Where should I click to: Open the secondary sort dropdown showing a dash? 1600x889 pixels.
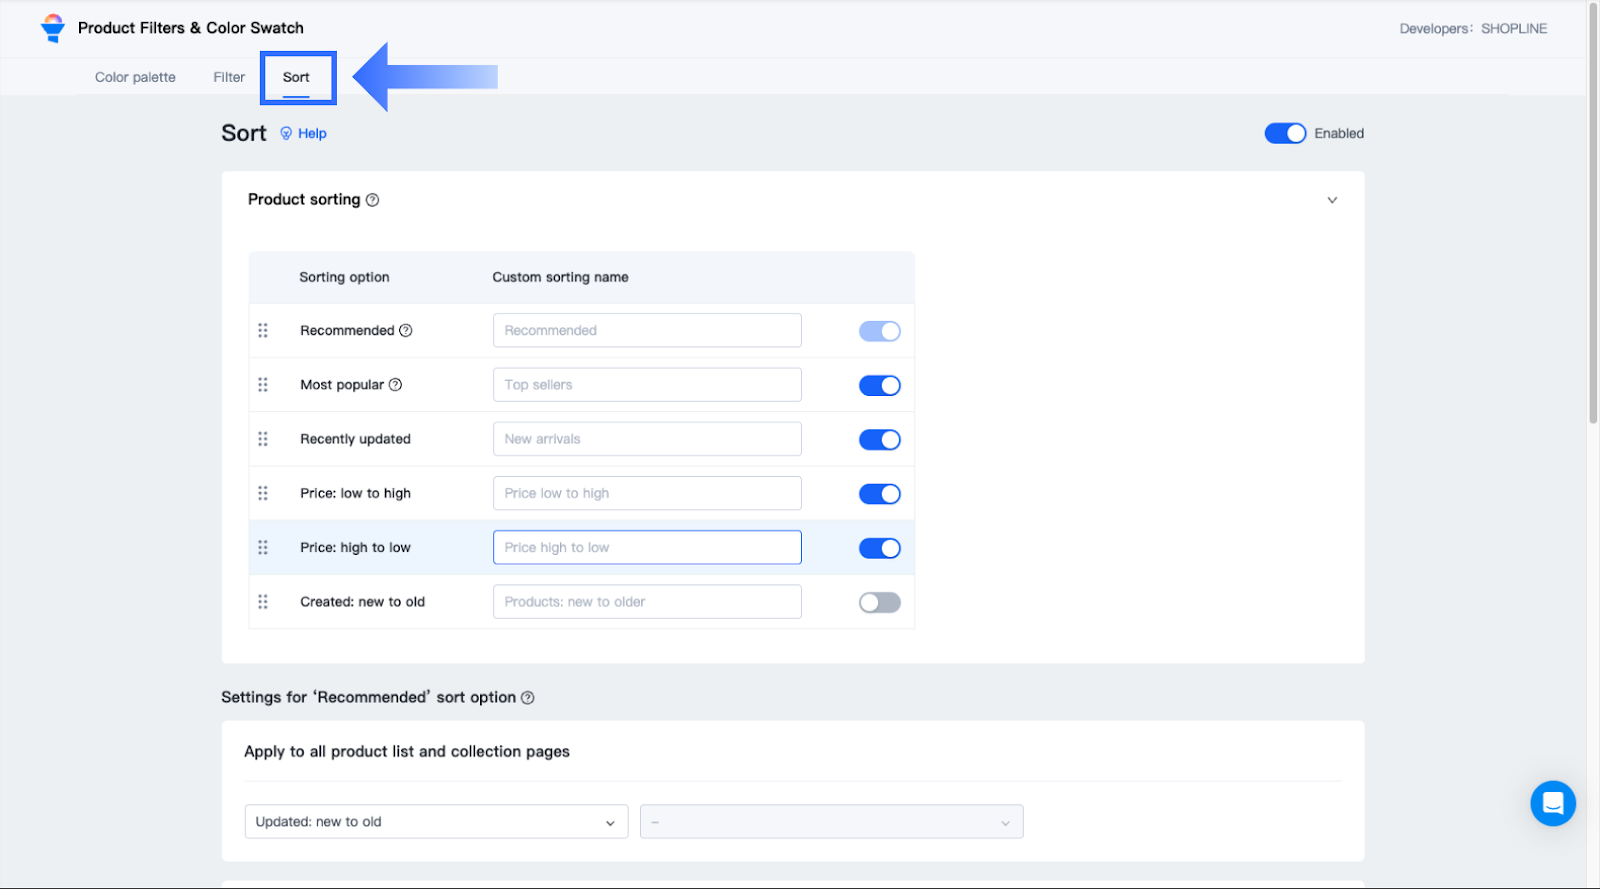(831, 822)
